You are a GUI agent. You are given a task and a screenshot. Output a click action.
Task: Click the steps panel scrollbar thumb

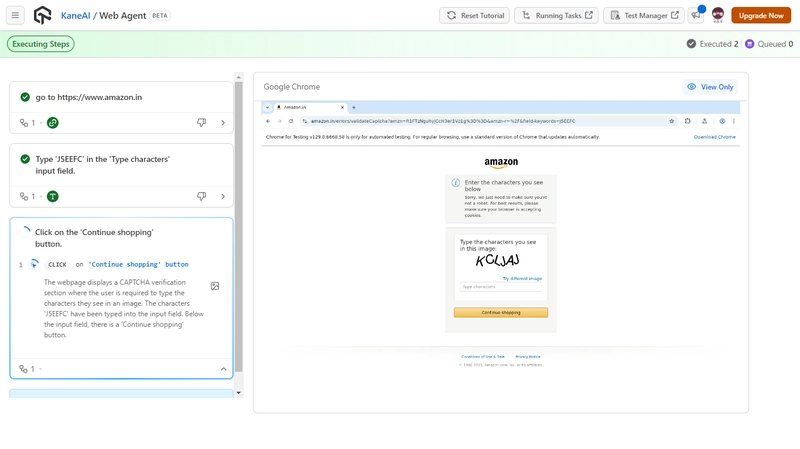click(238, 227)
